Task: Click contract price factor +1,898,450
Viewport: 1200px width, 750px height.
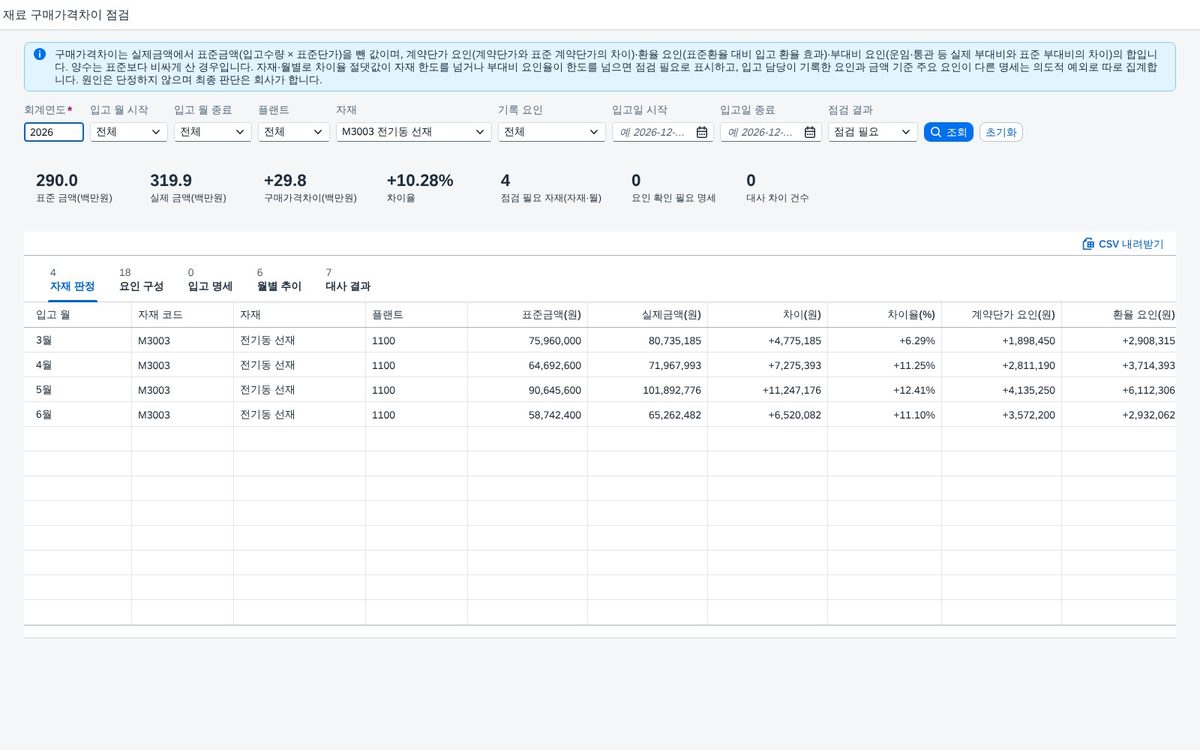Action: (1028, 341)
